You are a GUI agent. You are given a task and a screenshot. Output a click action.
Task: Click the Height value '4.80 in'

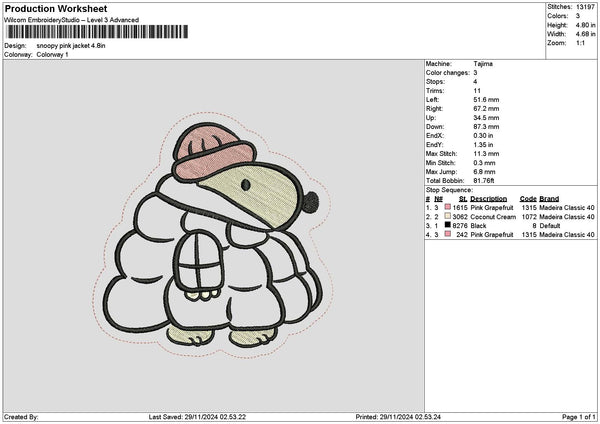pyautogui.click(x=585, y=25)
